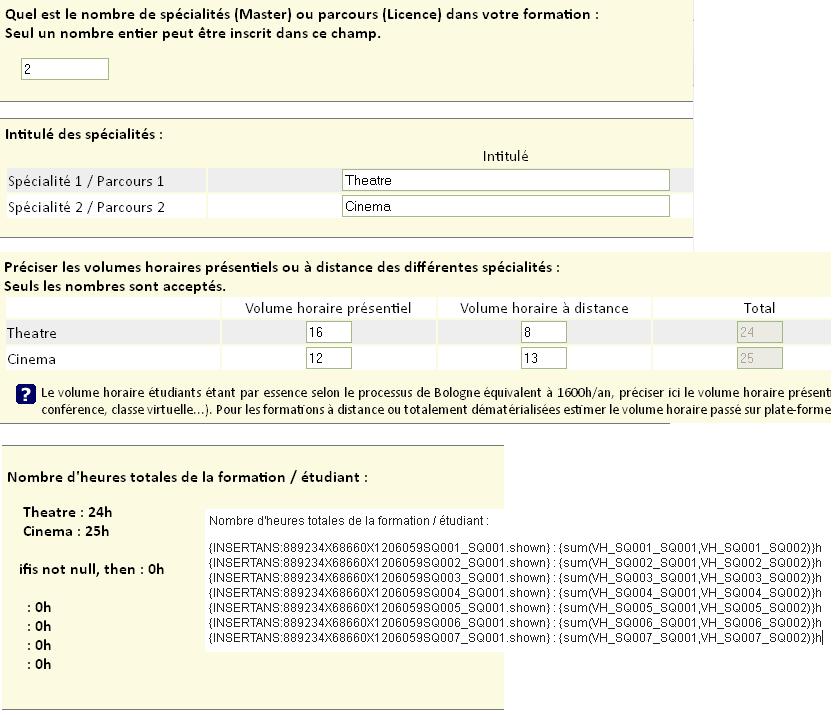
Task: Click the greyed Total field for Cinema
Action: (x=759, y=359)
